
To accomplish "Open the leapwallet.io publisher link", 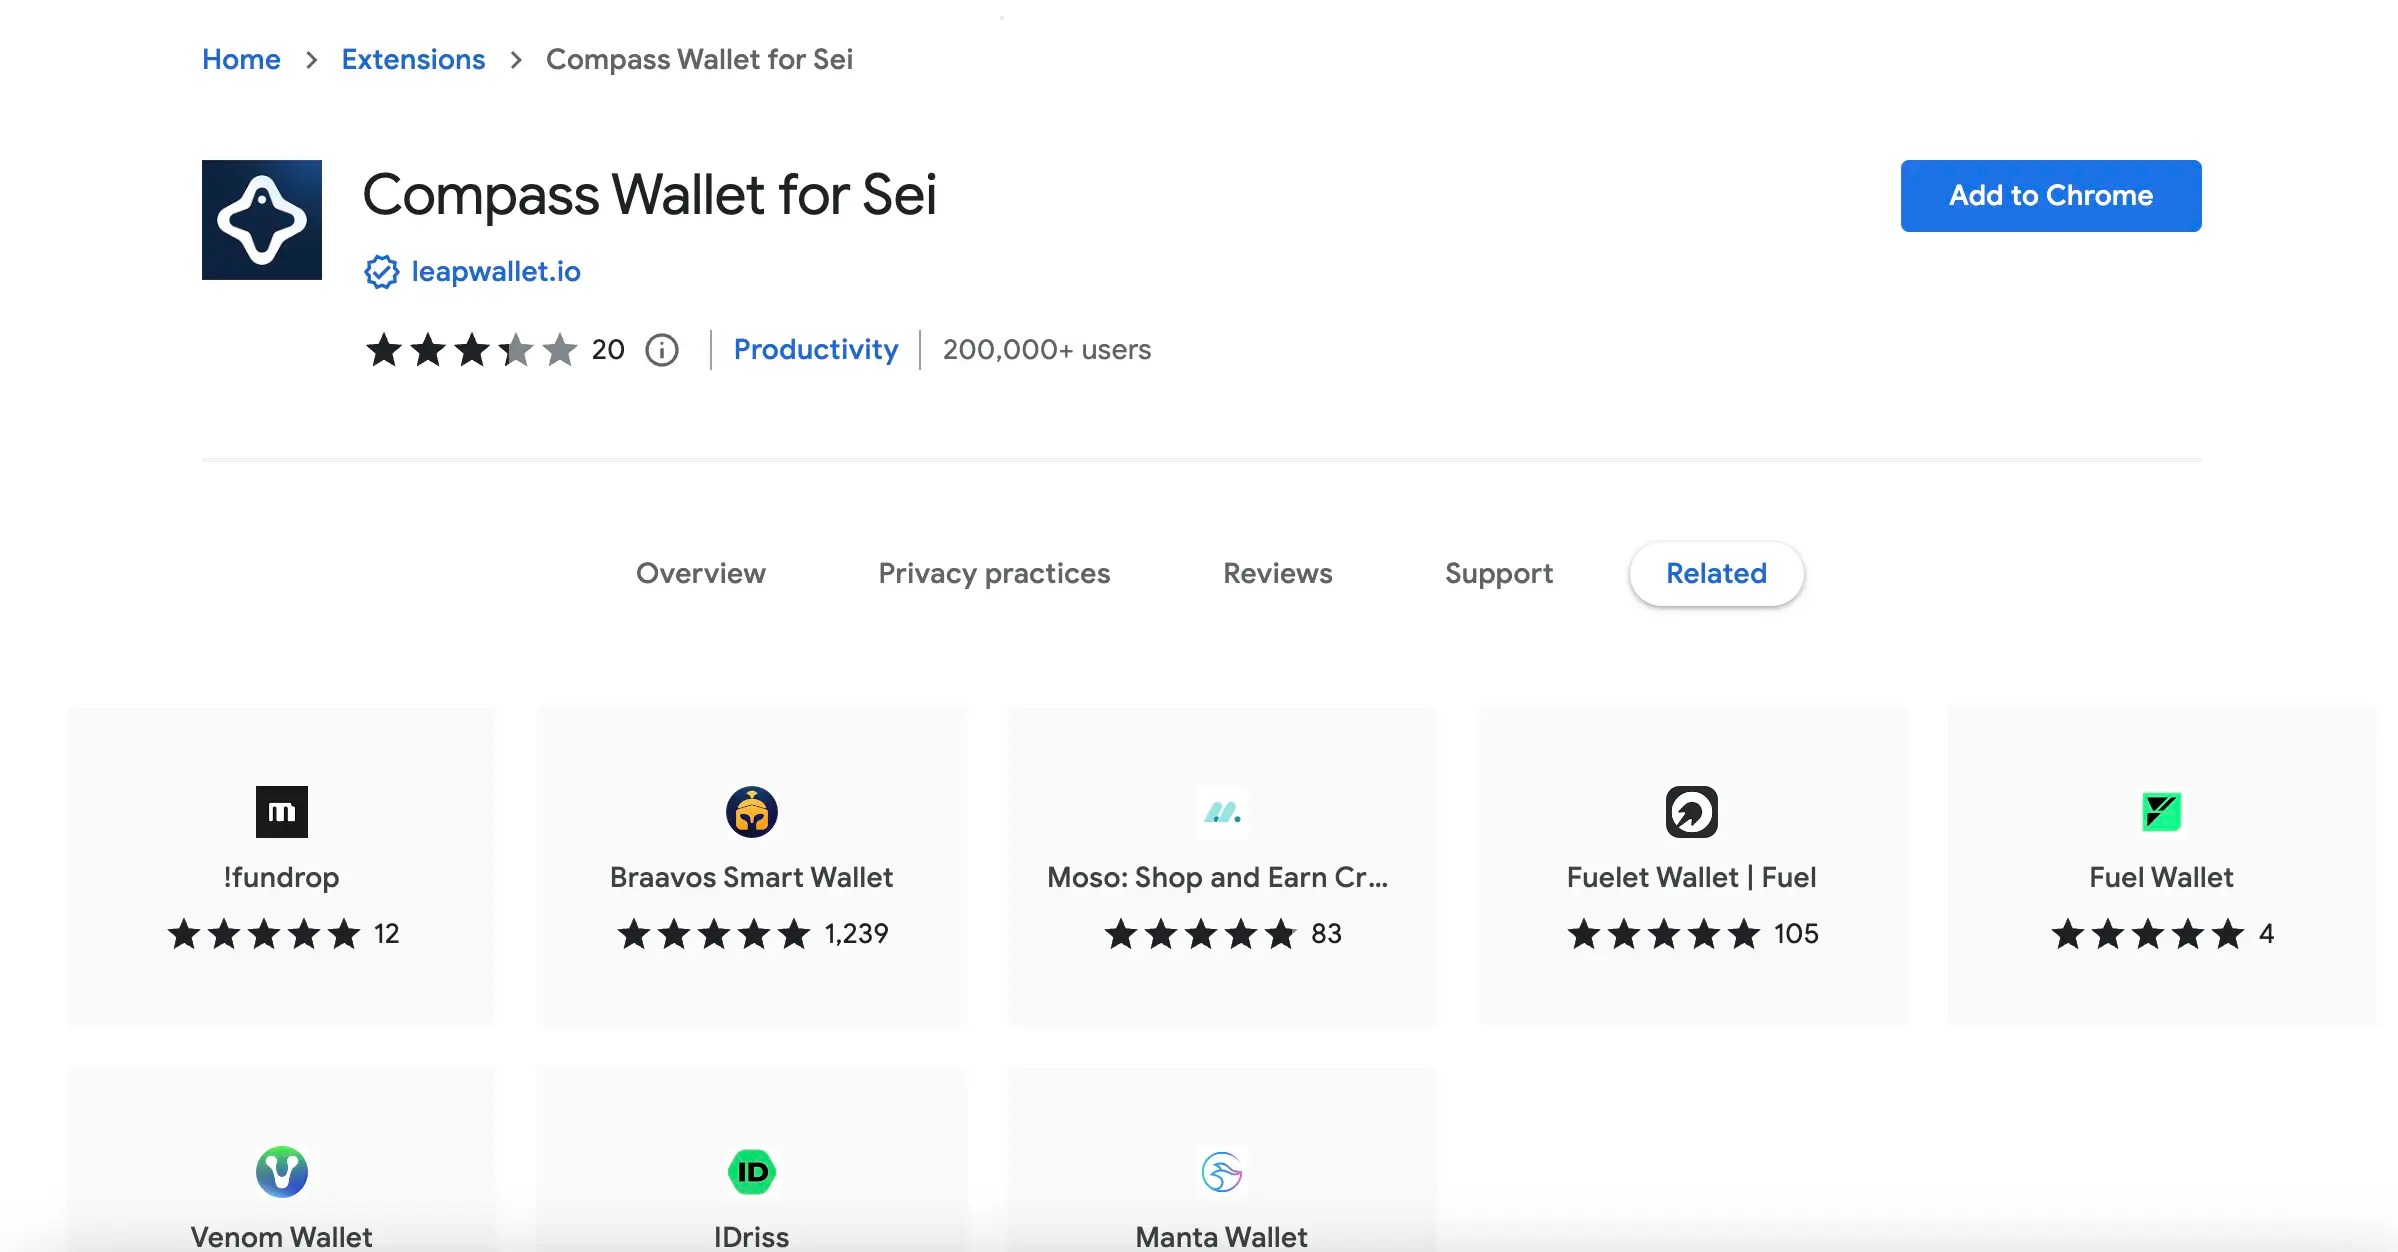I will (x=497, y=271).
